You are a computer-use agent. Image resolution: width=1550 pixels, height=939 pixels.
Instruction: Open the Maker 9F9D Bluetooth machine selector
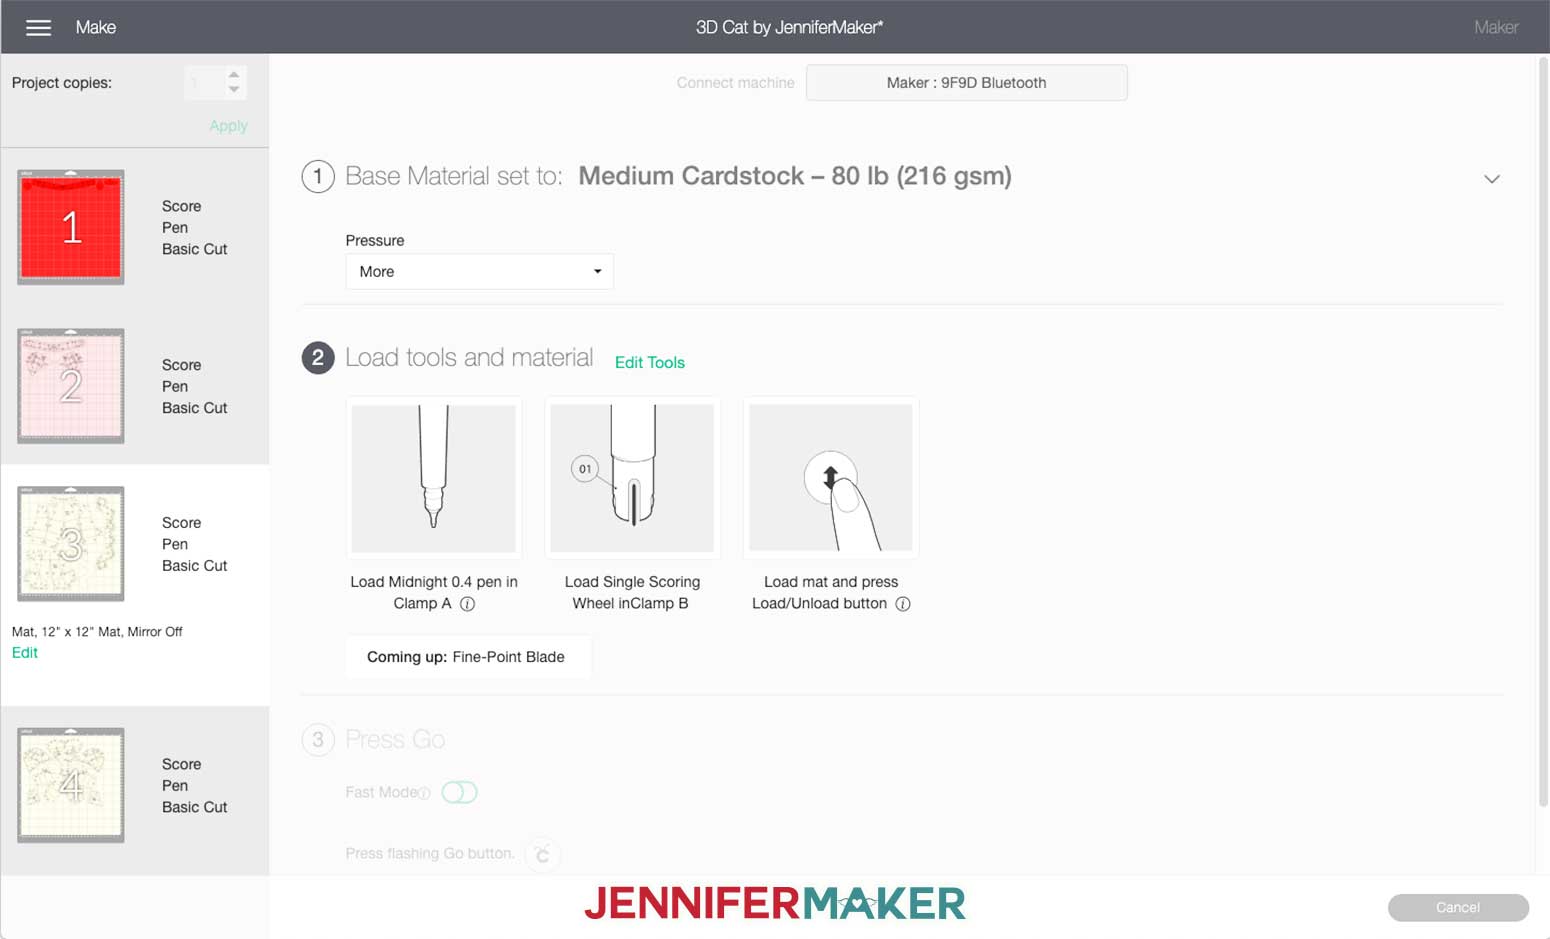967,83
